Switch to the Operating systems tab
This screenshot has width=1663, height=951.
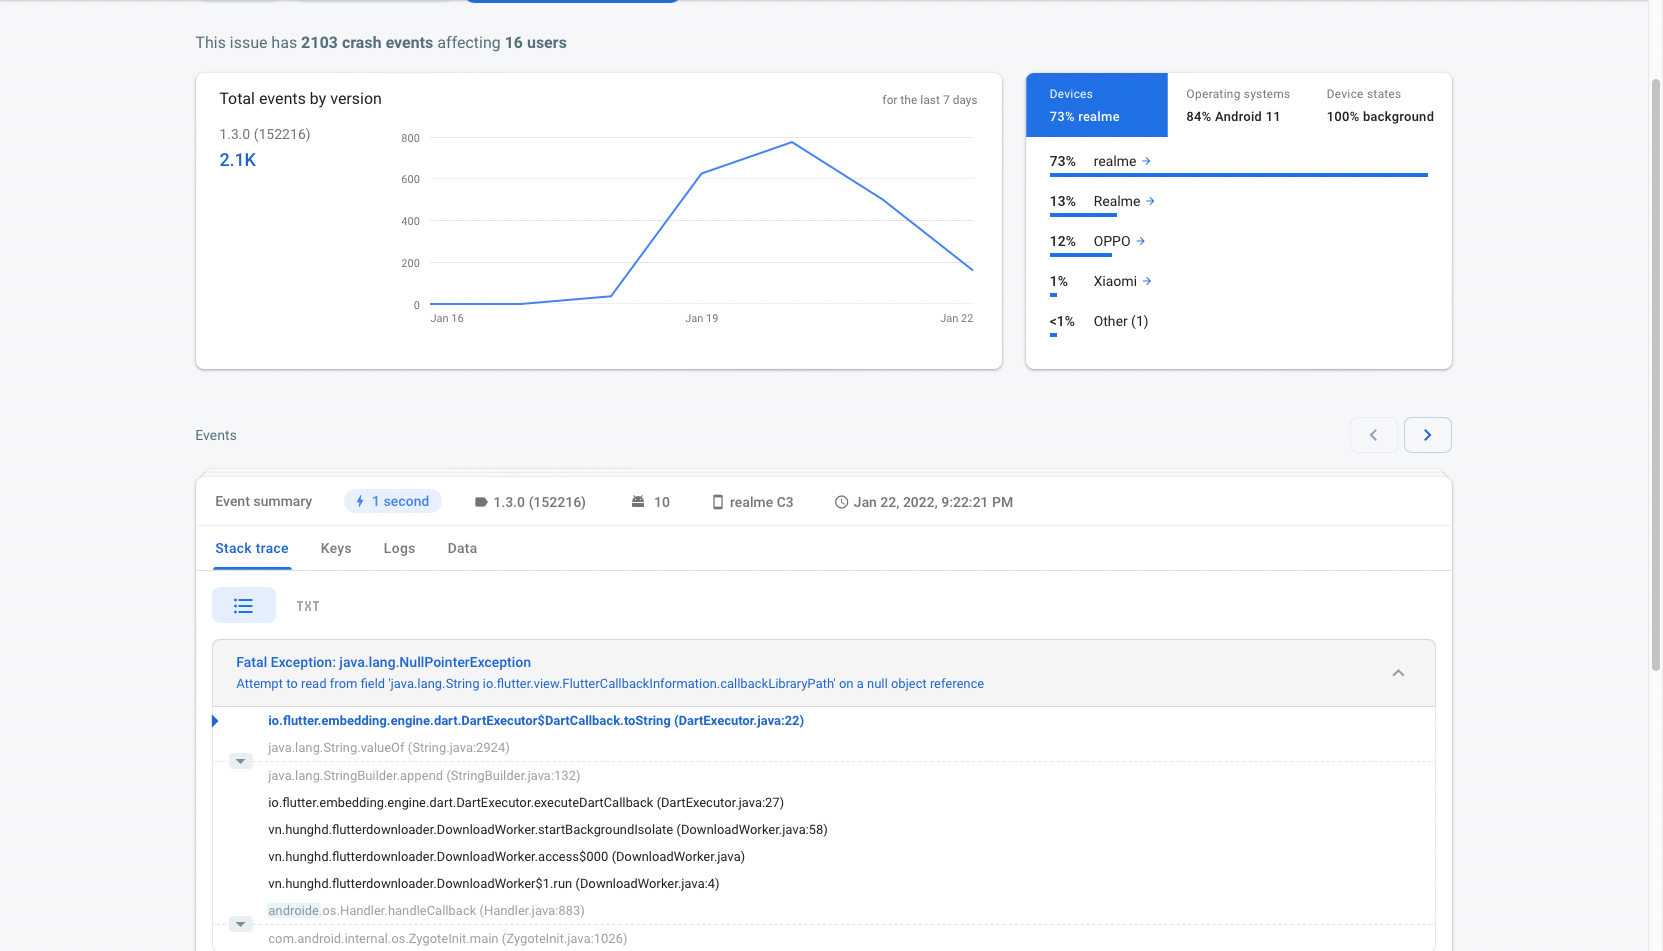pyautogui.click(x=1237, y=104)
